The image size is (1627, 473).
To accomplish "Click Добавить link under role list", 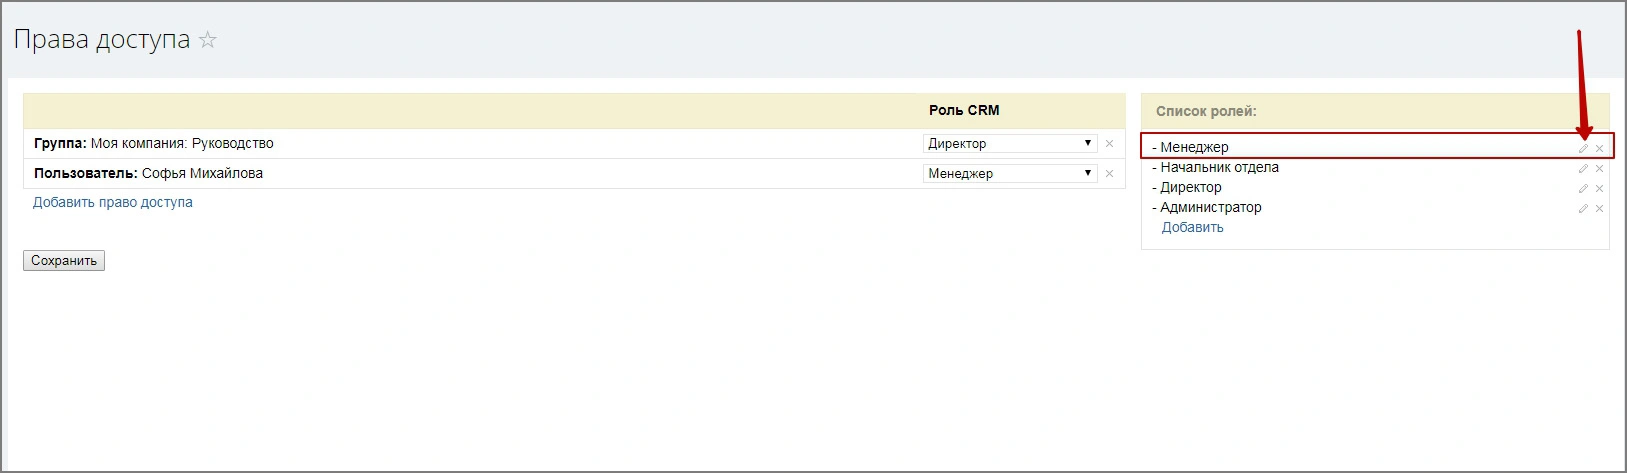I will point(1192,227).
